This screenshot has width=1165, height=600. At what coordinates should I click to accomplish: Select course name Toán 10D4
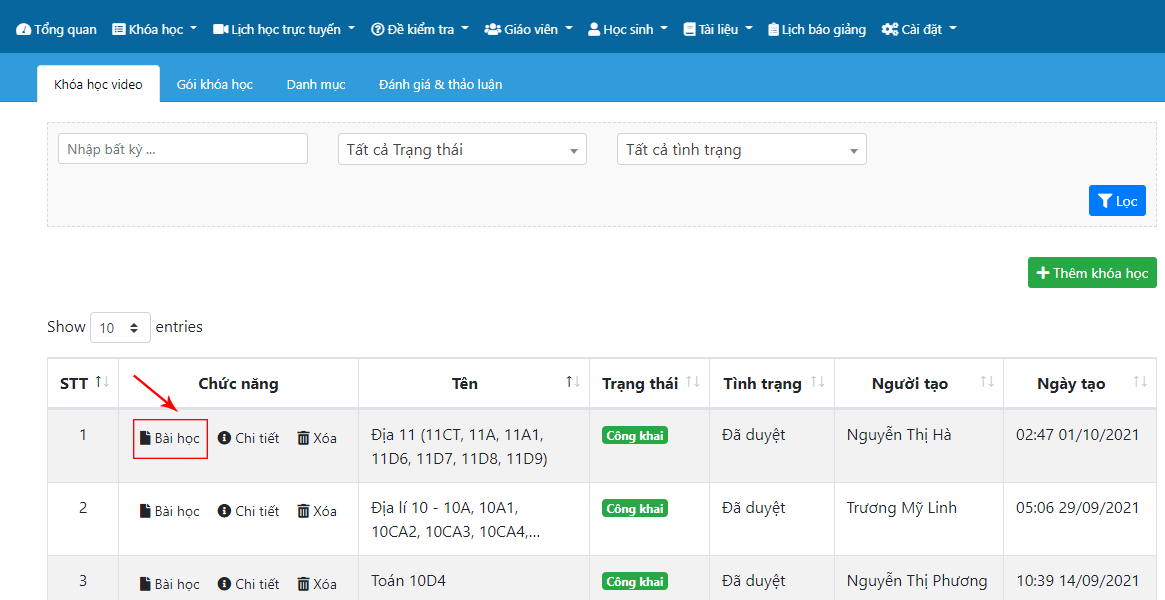pos(408,581)
